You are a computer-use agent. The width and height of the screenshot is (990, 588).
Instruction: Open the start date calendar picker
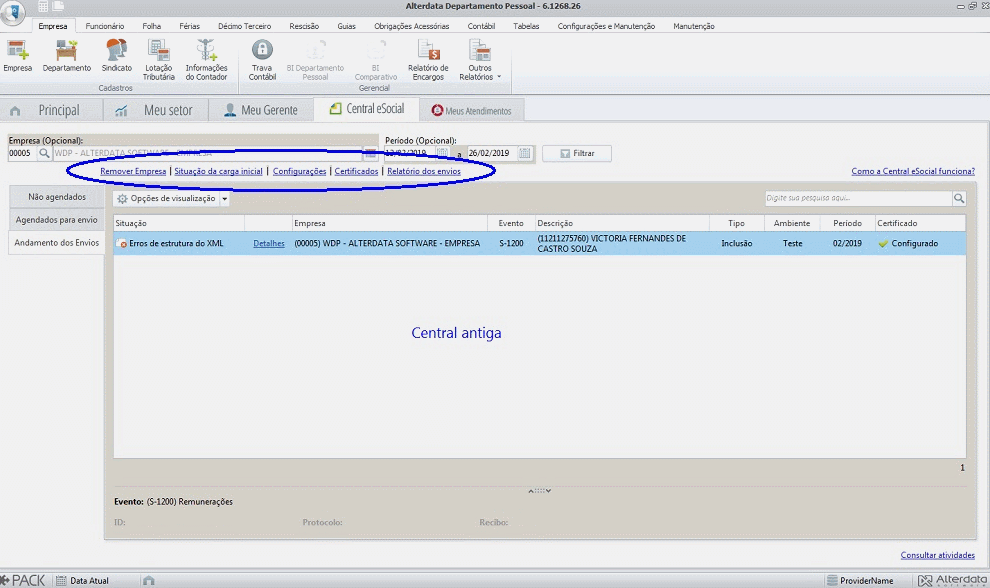pos(443,153)
